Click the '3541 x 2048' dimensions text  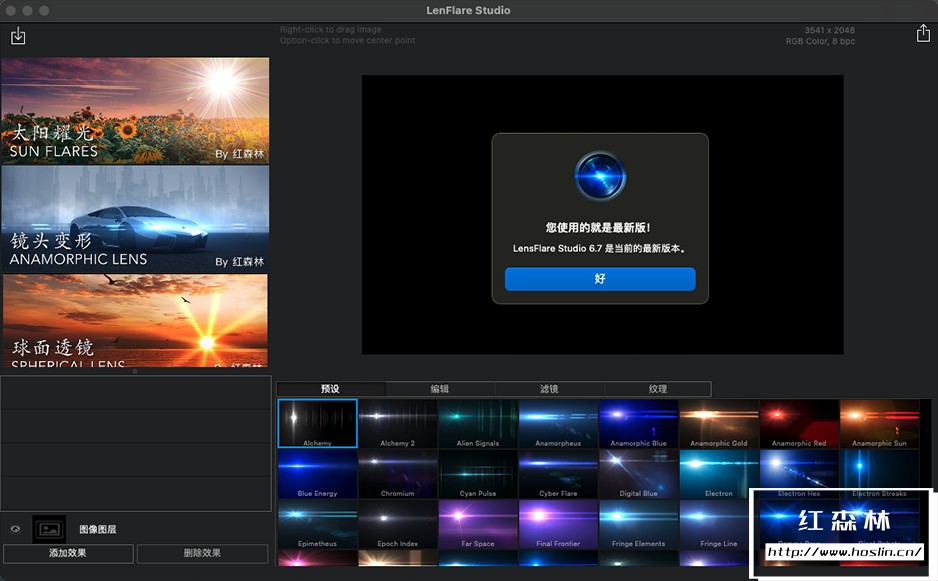click(829, 30)
